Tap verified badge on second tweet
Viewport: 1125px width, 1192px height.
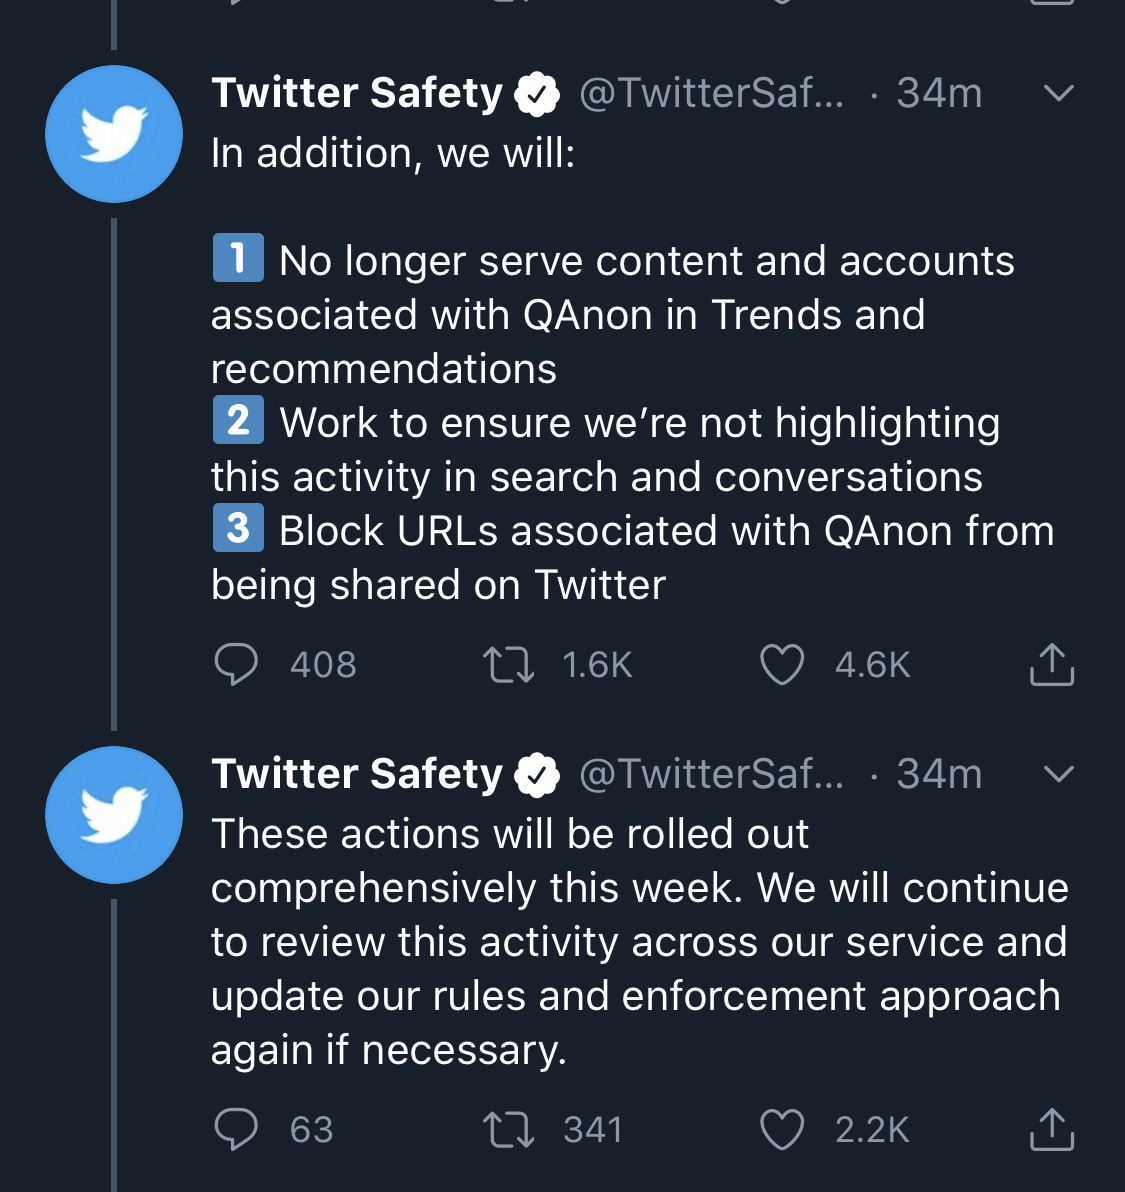coord(537,775)
